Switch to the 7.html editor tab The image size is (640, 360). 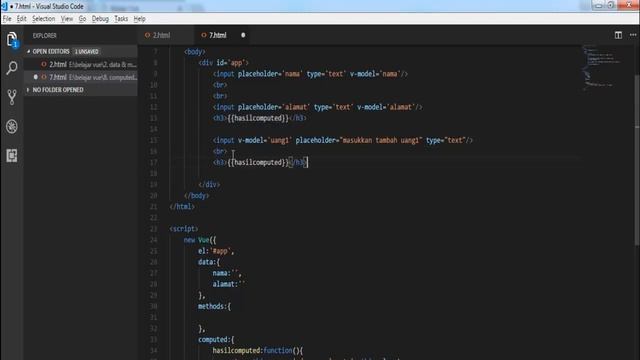coord(223,35)
